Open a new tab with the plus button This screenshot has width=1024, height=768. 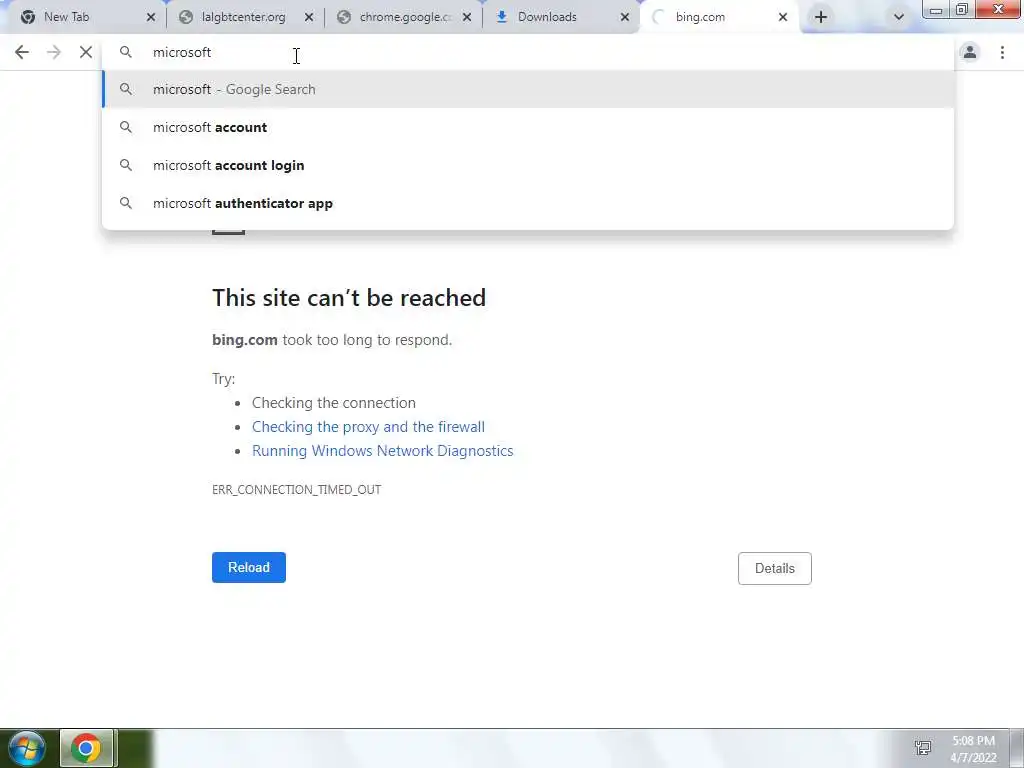tap(821, 17)
